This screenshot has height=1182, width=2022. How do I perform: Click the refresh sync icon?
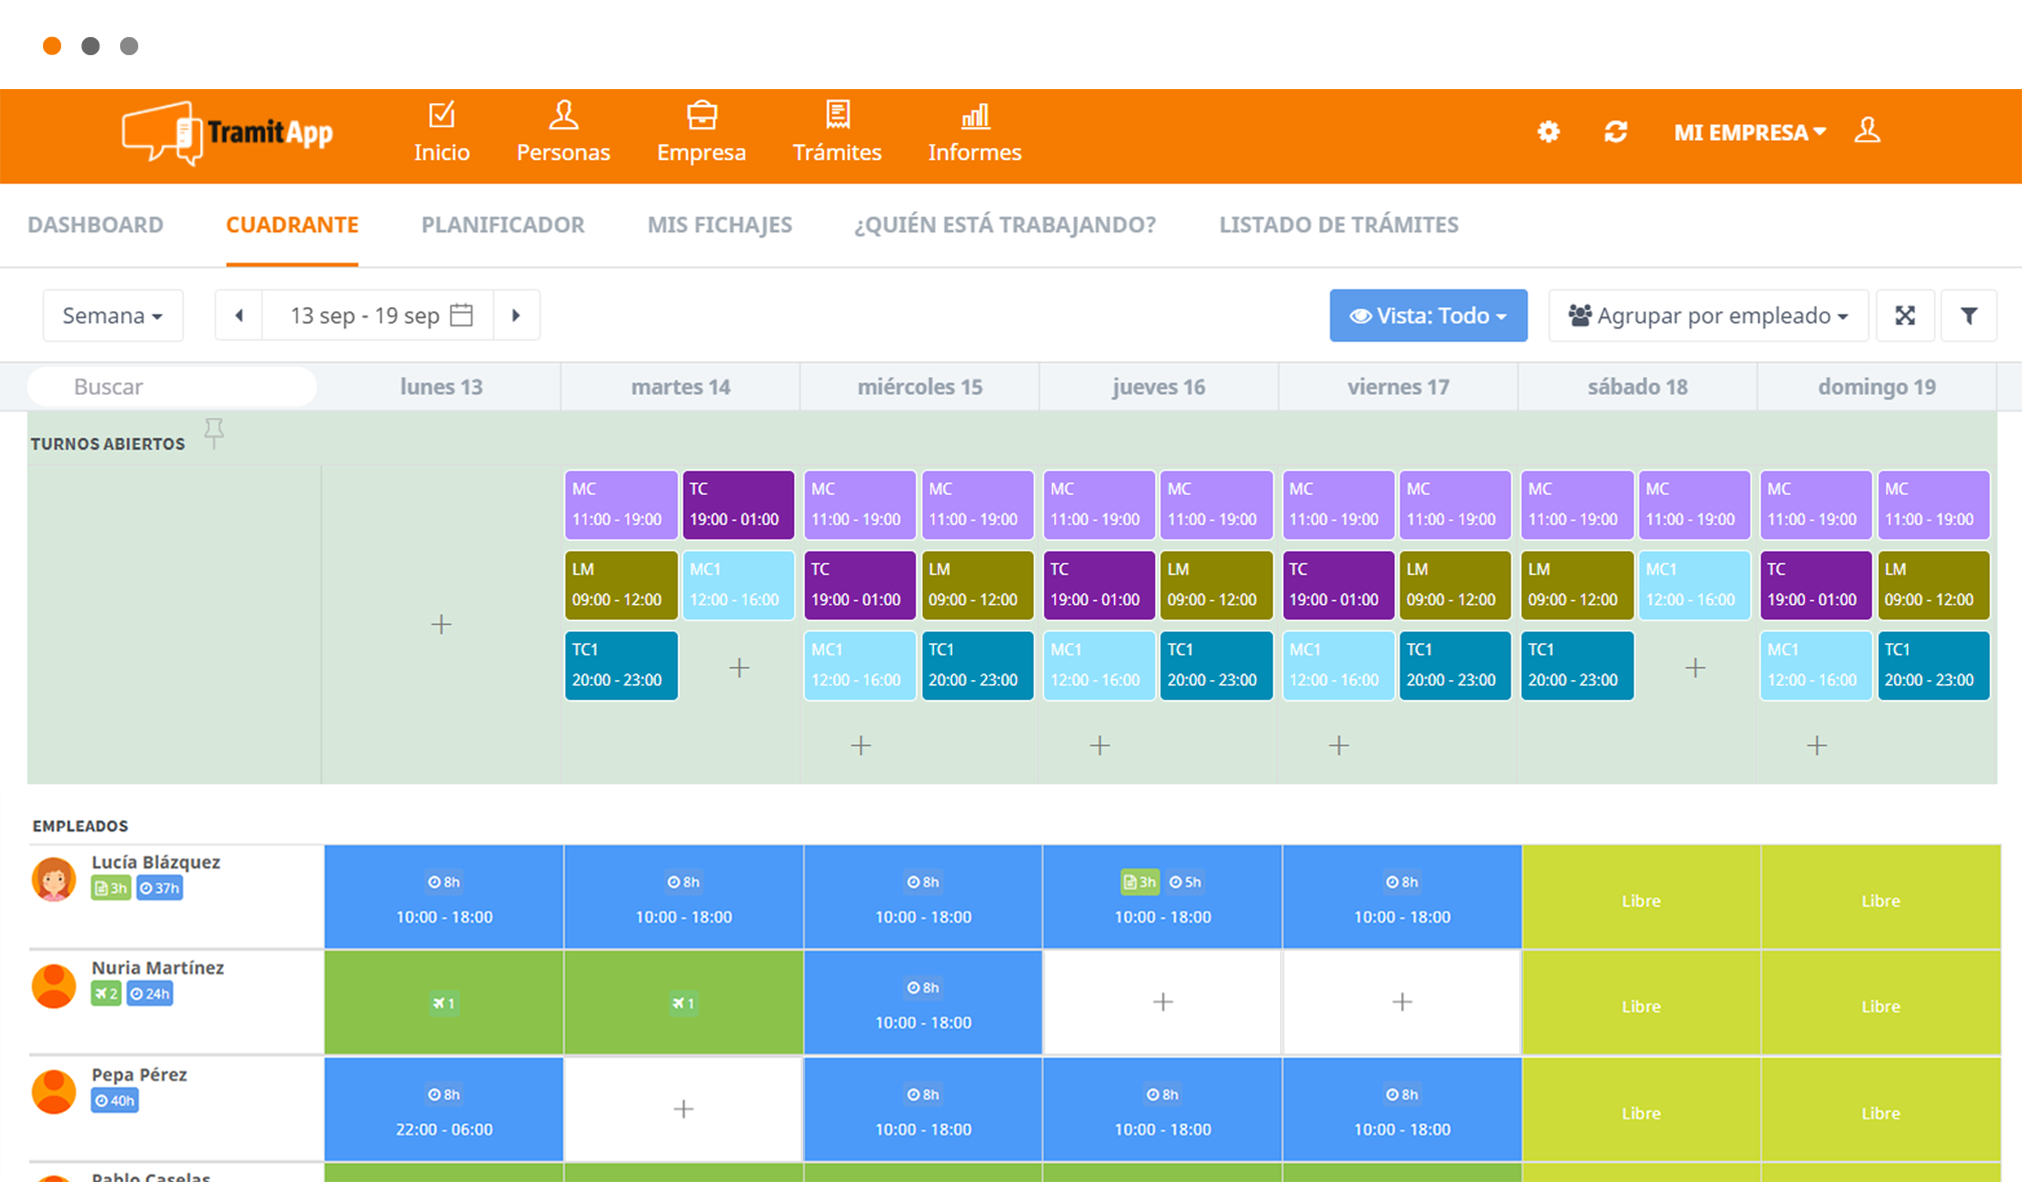pyautogui.click(x=1616, y=132)
